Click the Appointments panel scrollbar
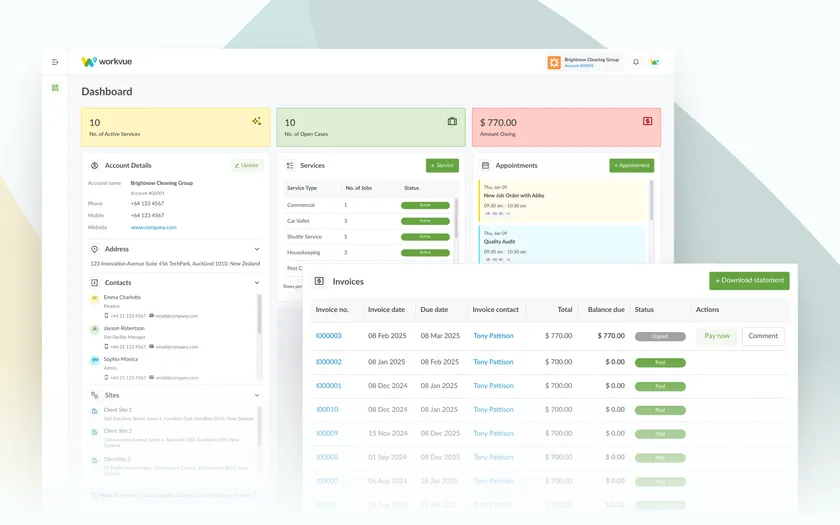Screen dimensions: 840x525 click(651, 200)
